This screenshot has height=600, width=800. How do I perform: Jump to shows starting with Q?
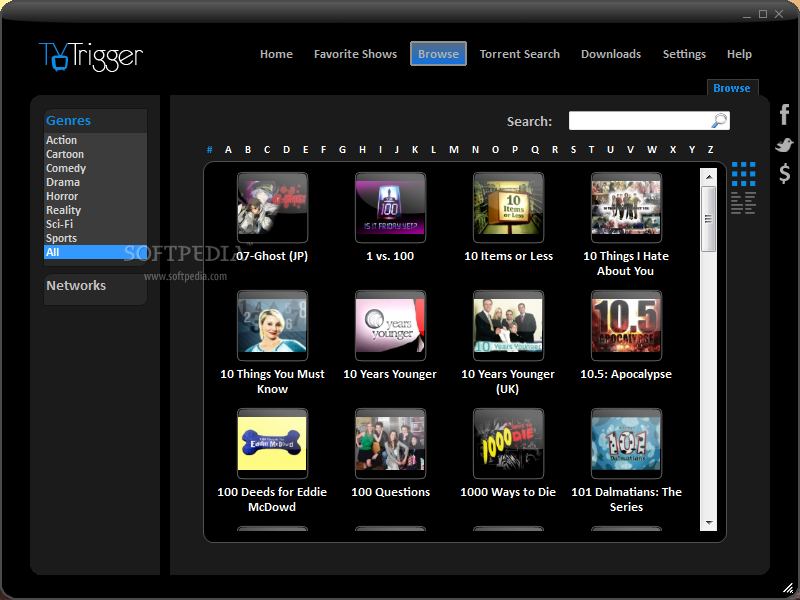pos(535,149)
